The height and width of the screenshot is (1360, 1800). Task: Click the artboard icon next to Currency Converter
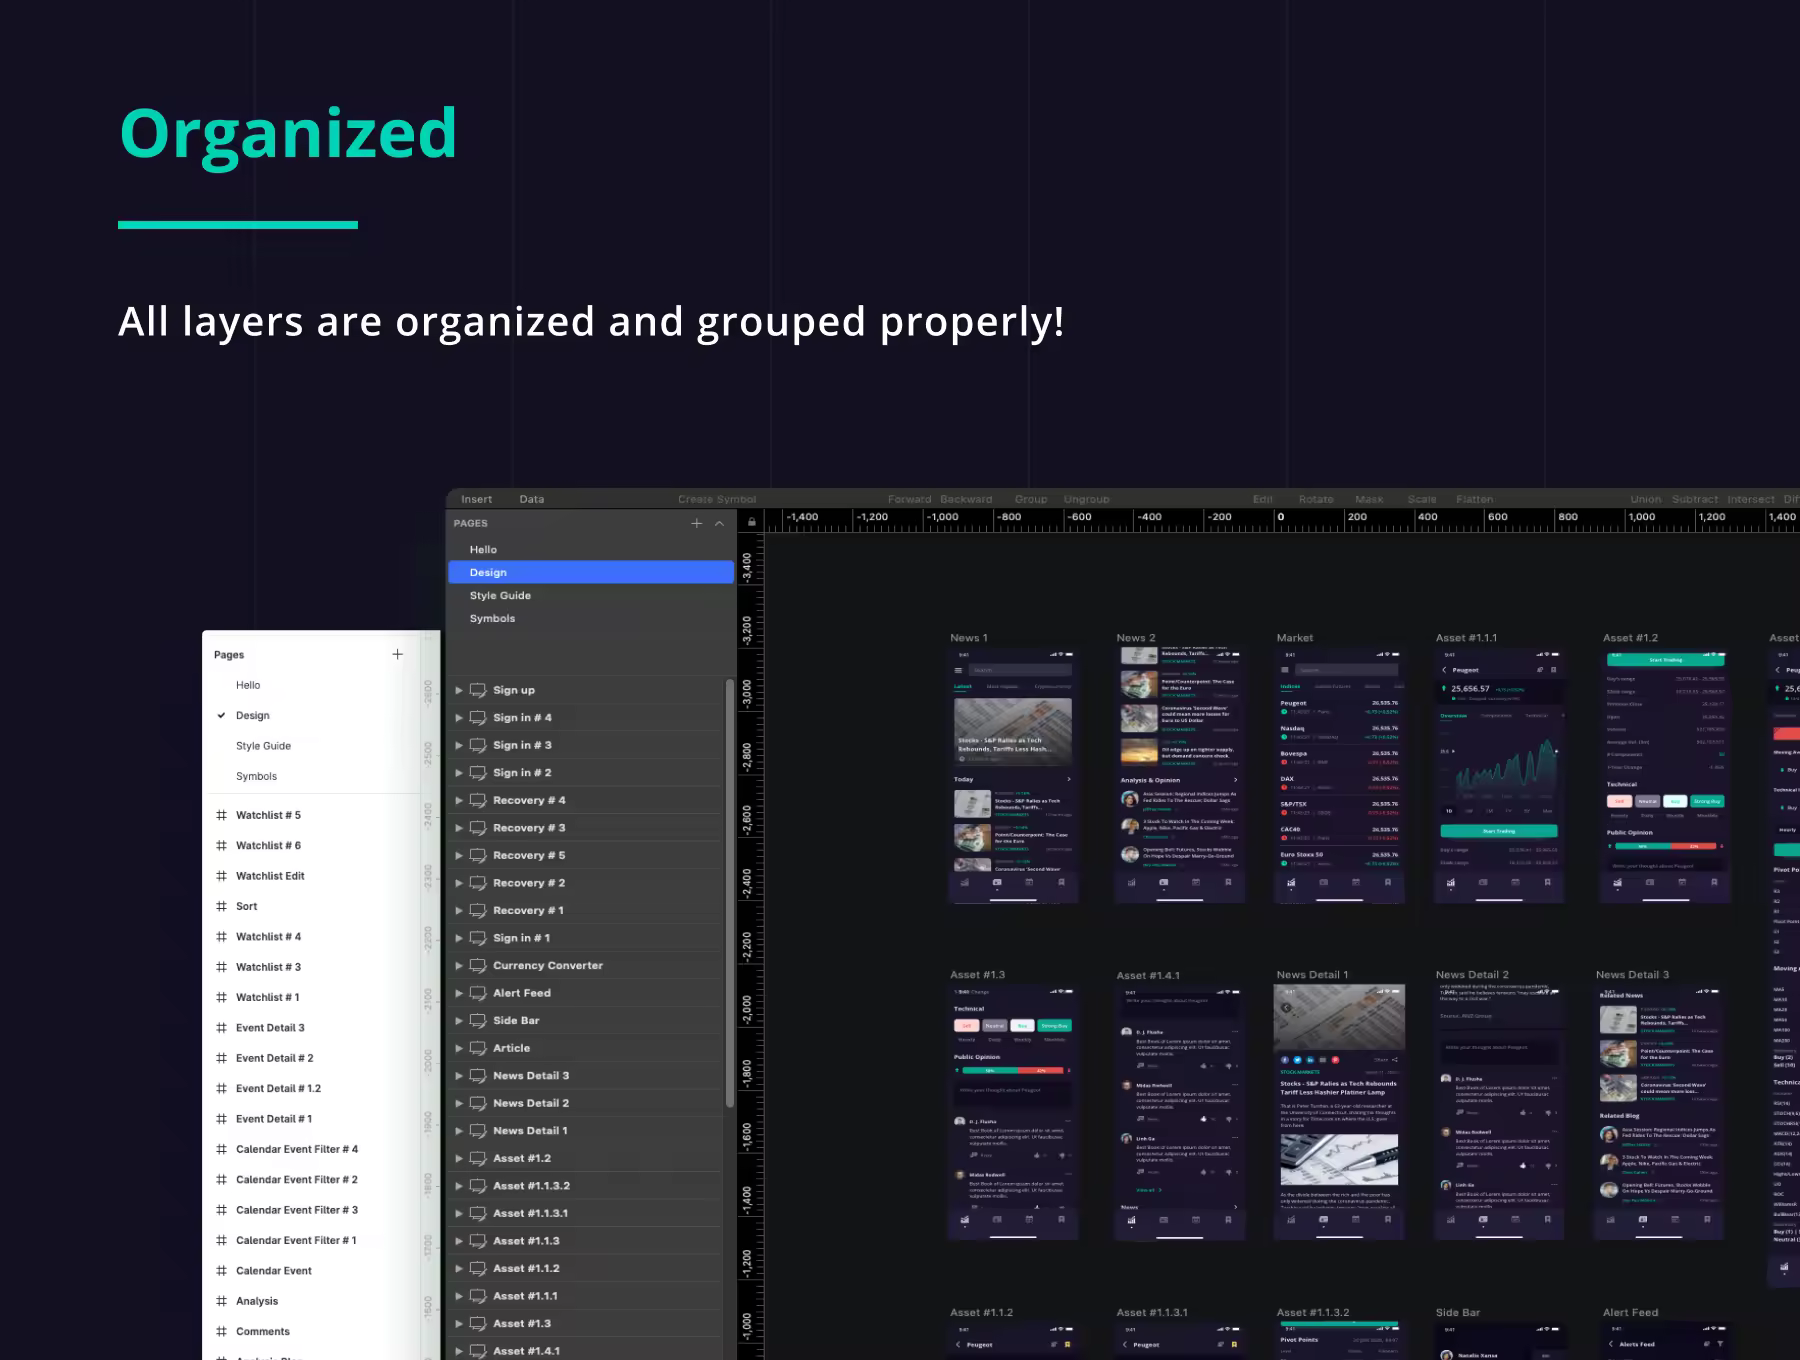(x=478, y=966)
